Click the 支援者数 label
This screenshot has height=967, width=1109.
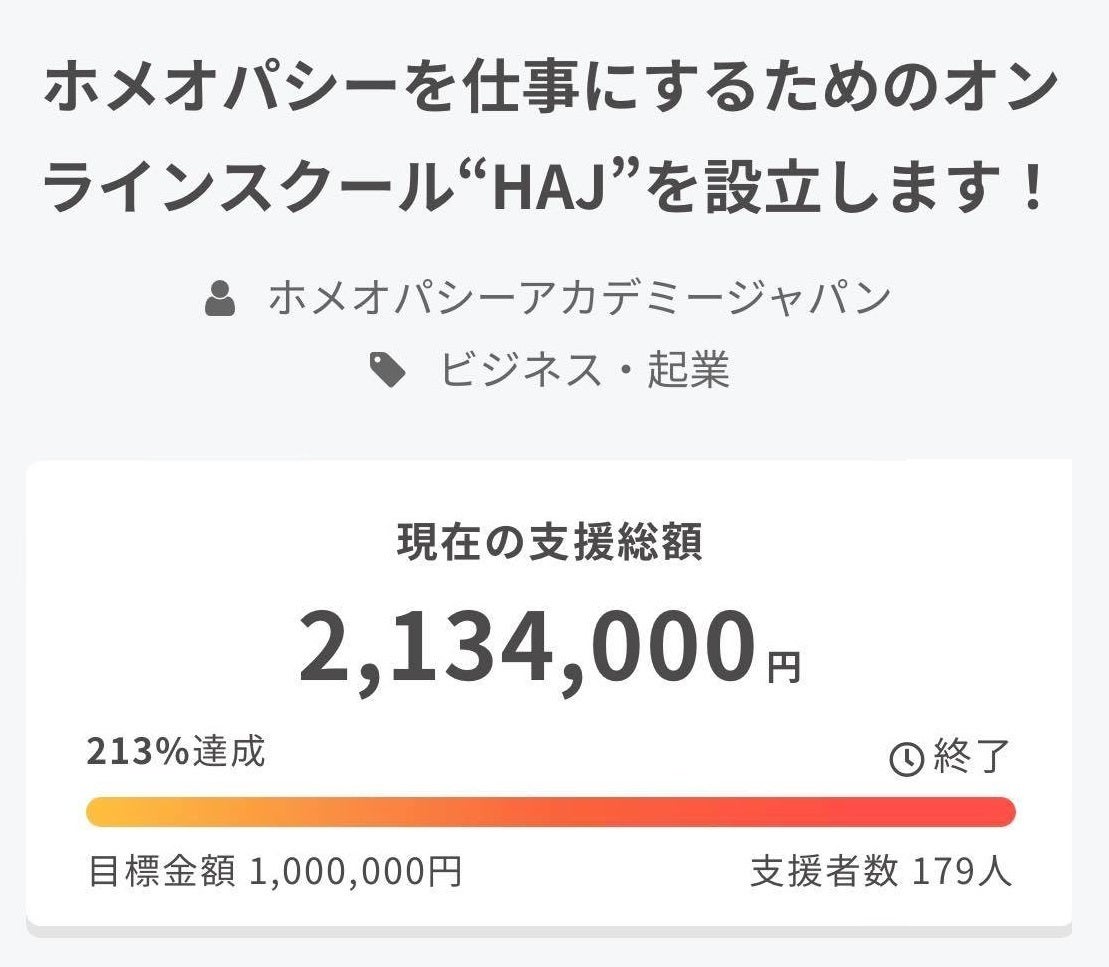tap(824, 872)
